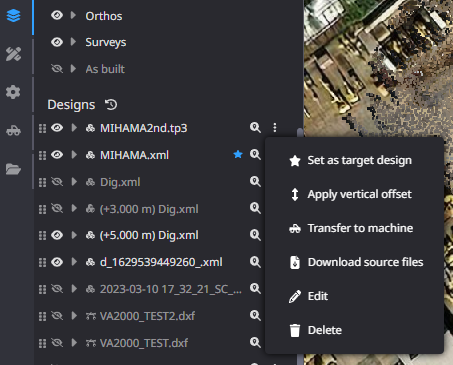Click the drag handle of VA2000_TEST2.dxf
453x365 pixels.
pyautogui.click(x=42, y=316)
